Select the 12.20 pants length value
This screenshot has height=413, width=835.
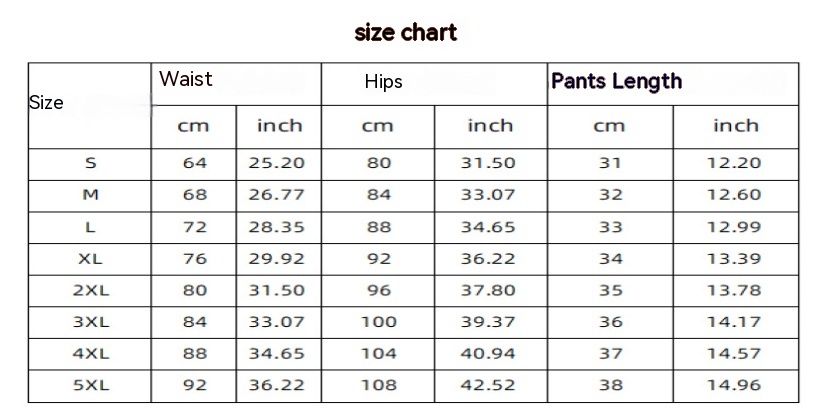(x=734, y=163)
